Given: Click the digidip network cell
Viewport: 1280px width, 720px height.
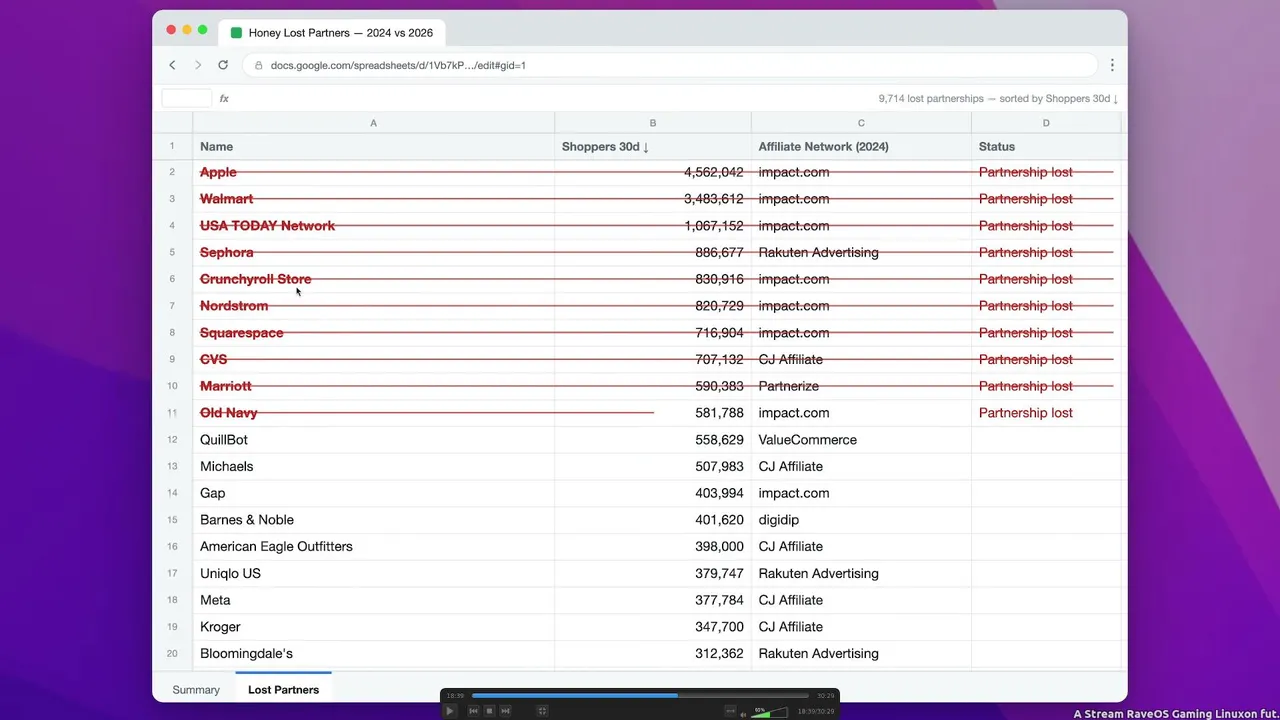Looking at the screenshot, I should pyautogui.click(x=861, y=520).
